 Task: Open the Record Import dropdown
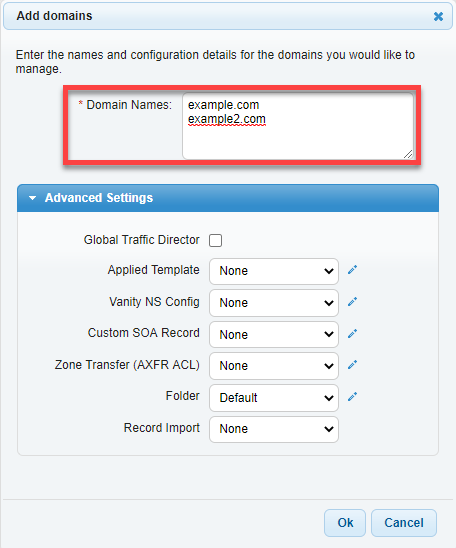(x=274, y=429)
